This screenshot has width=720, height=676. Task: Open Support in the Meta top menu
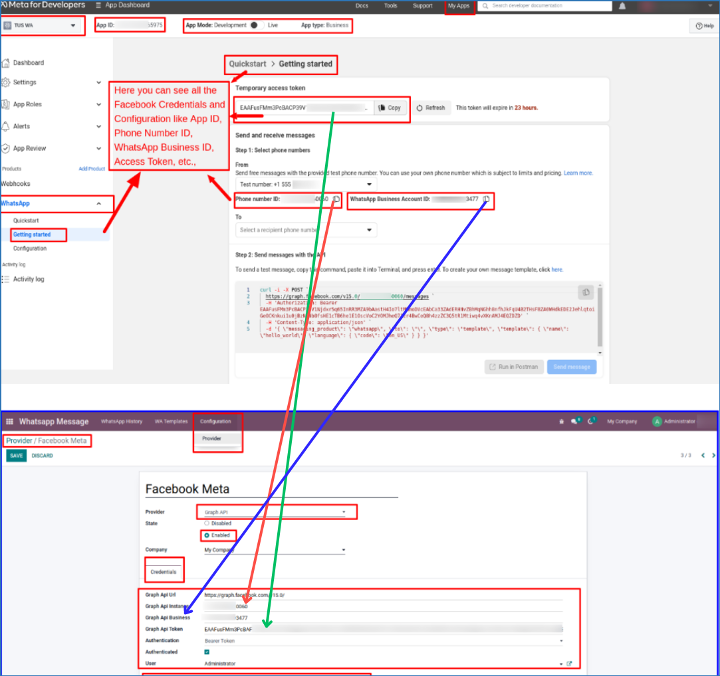(x=422, y=6)
